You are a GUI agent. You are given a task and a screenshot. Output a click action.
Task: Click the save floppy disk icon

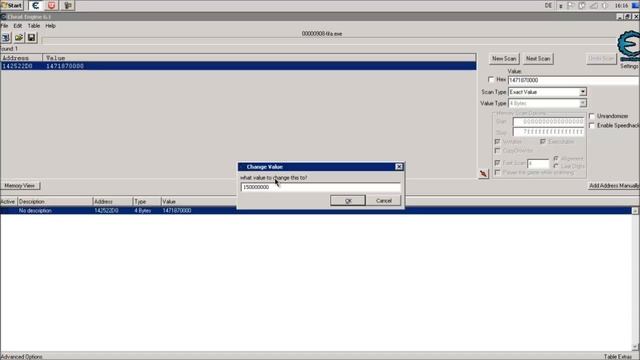[x=31, y=38]
